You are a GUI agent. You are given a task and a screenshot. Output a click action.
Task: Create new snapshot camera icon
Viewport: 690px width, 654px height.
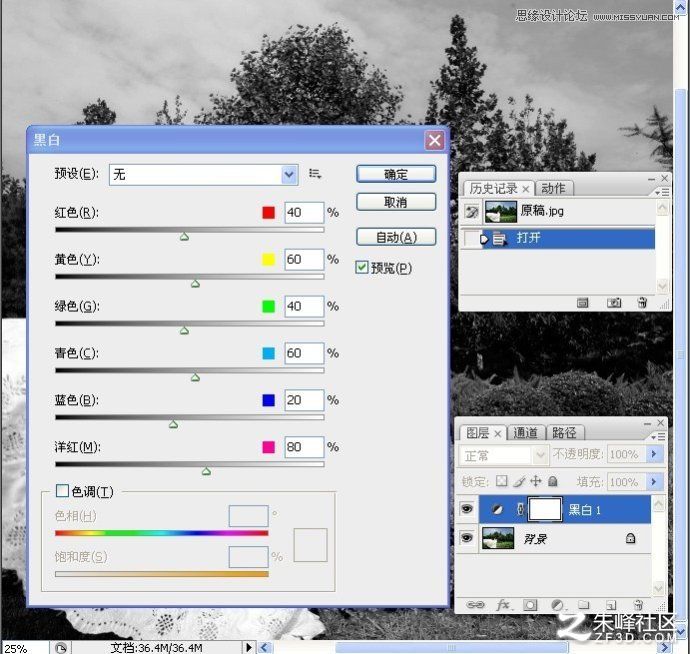[614, 302]
